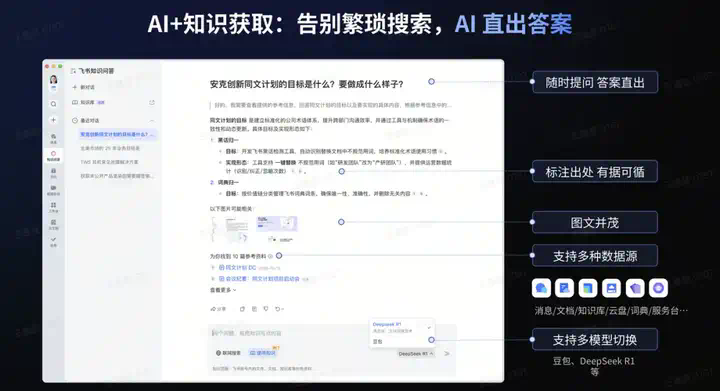Send the question with the arrow button
Viewport: 720px width, 391px height.
[447, 354]
